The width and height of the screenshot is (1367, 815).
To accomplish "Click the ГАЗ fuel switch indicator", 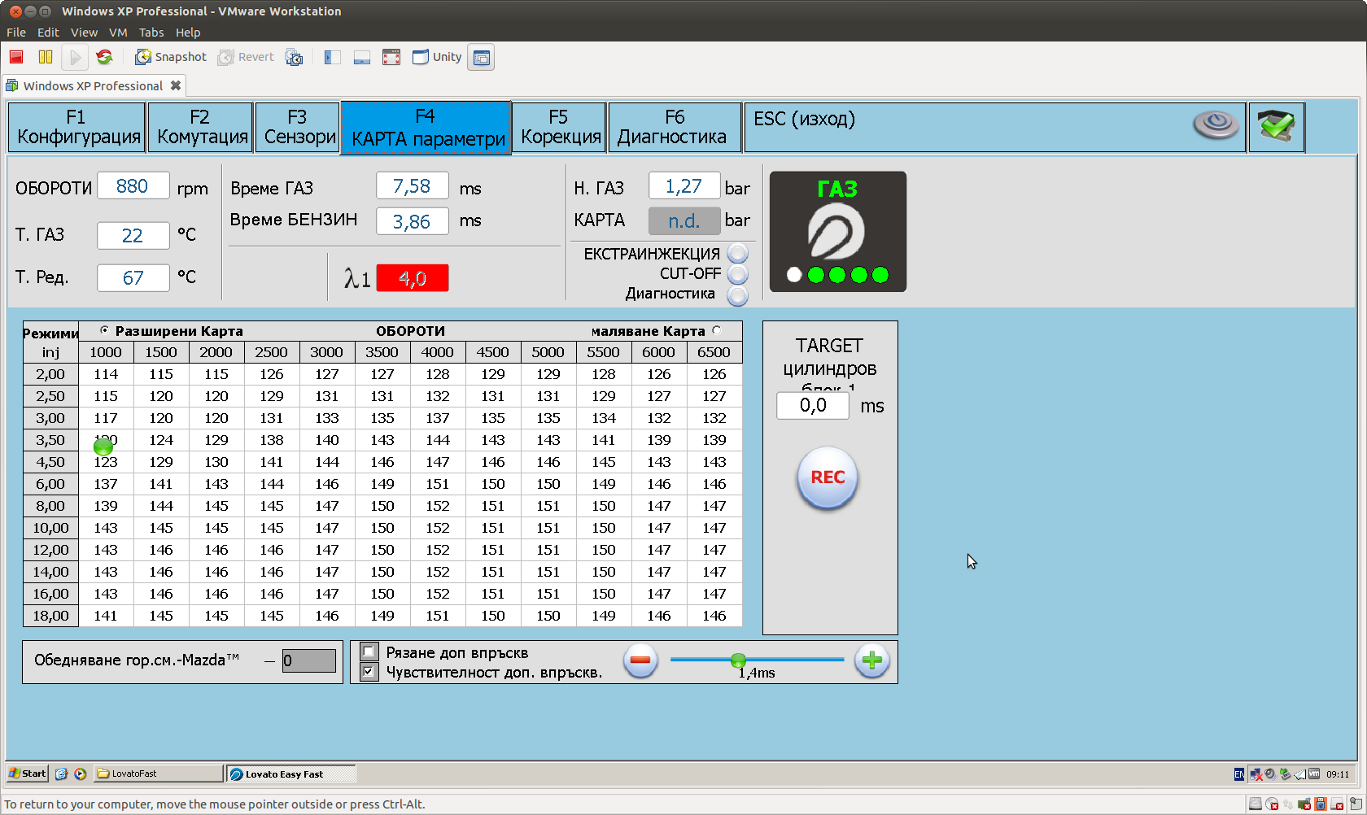I will (x=837, y=232).
